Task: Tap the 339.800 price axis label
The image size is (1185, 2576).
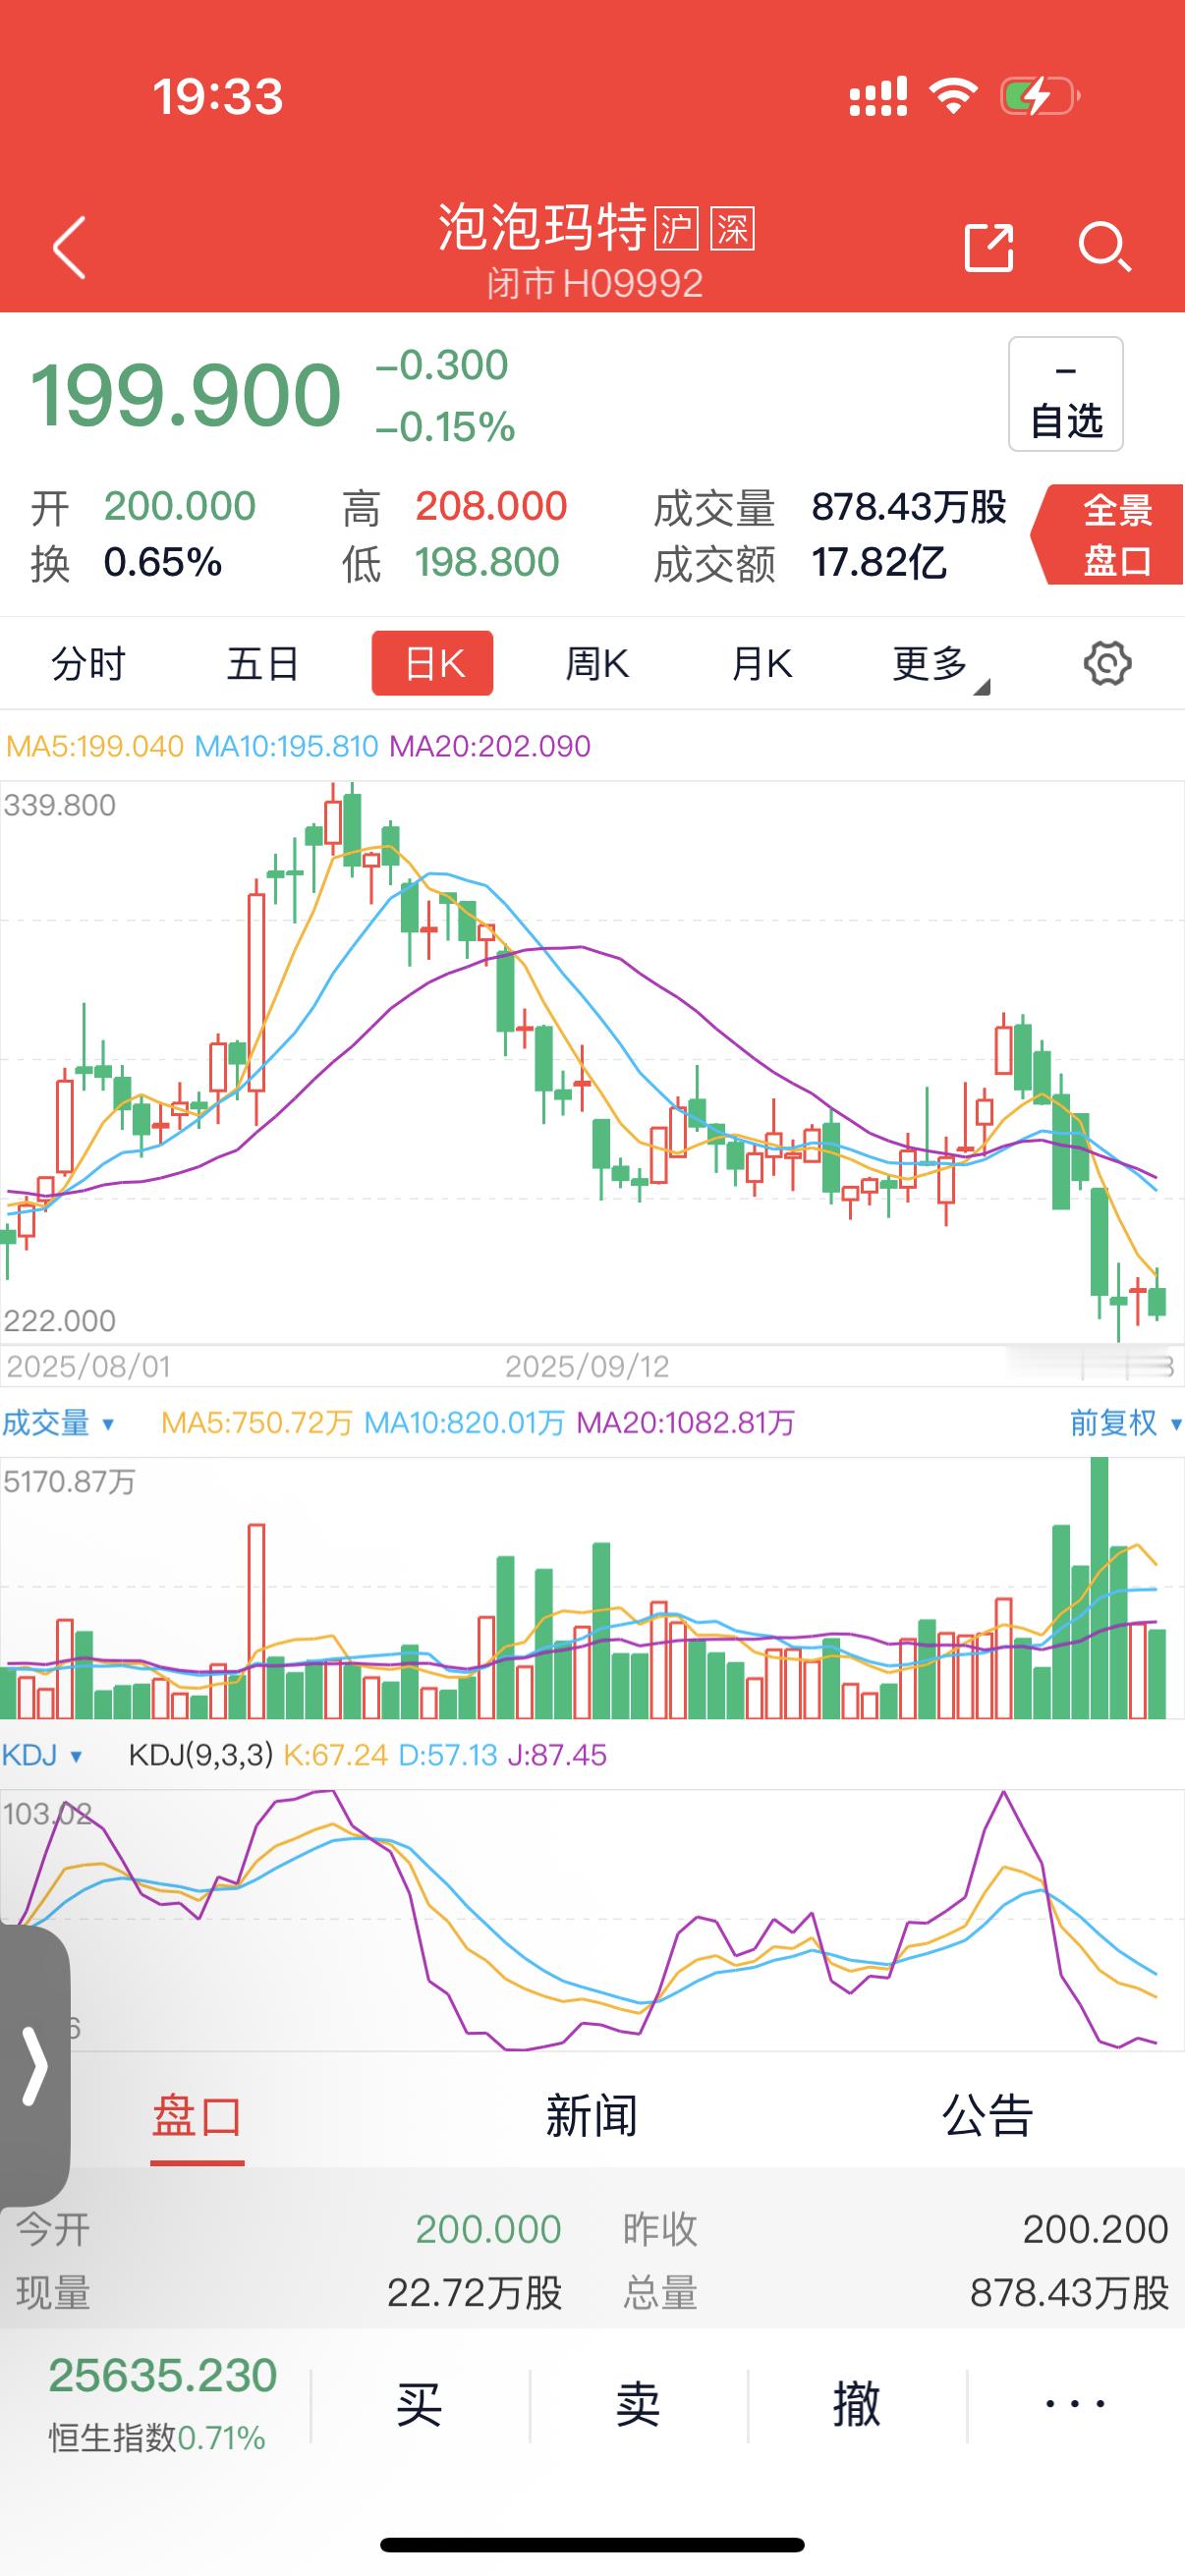Action: [x=60, y=805]
